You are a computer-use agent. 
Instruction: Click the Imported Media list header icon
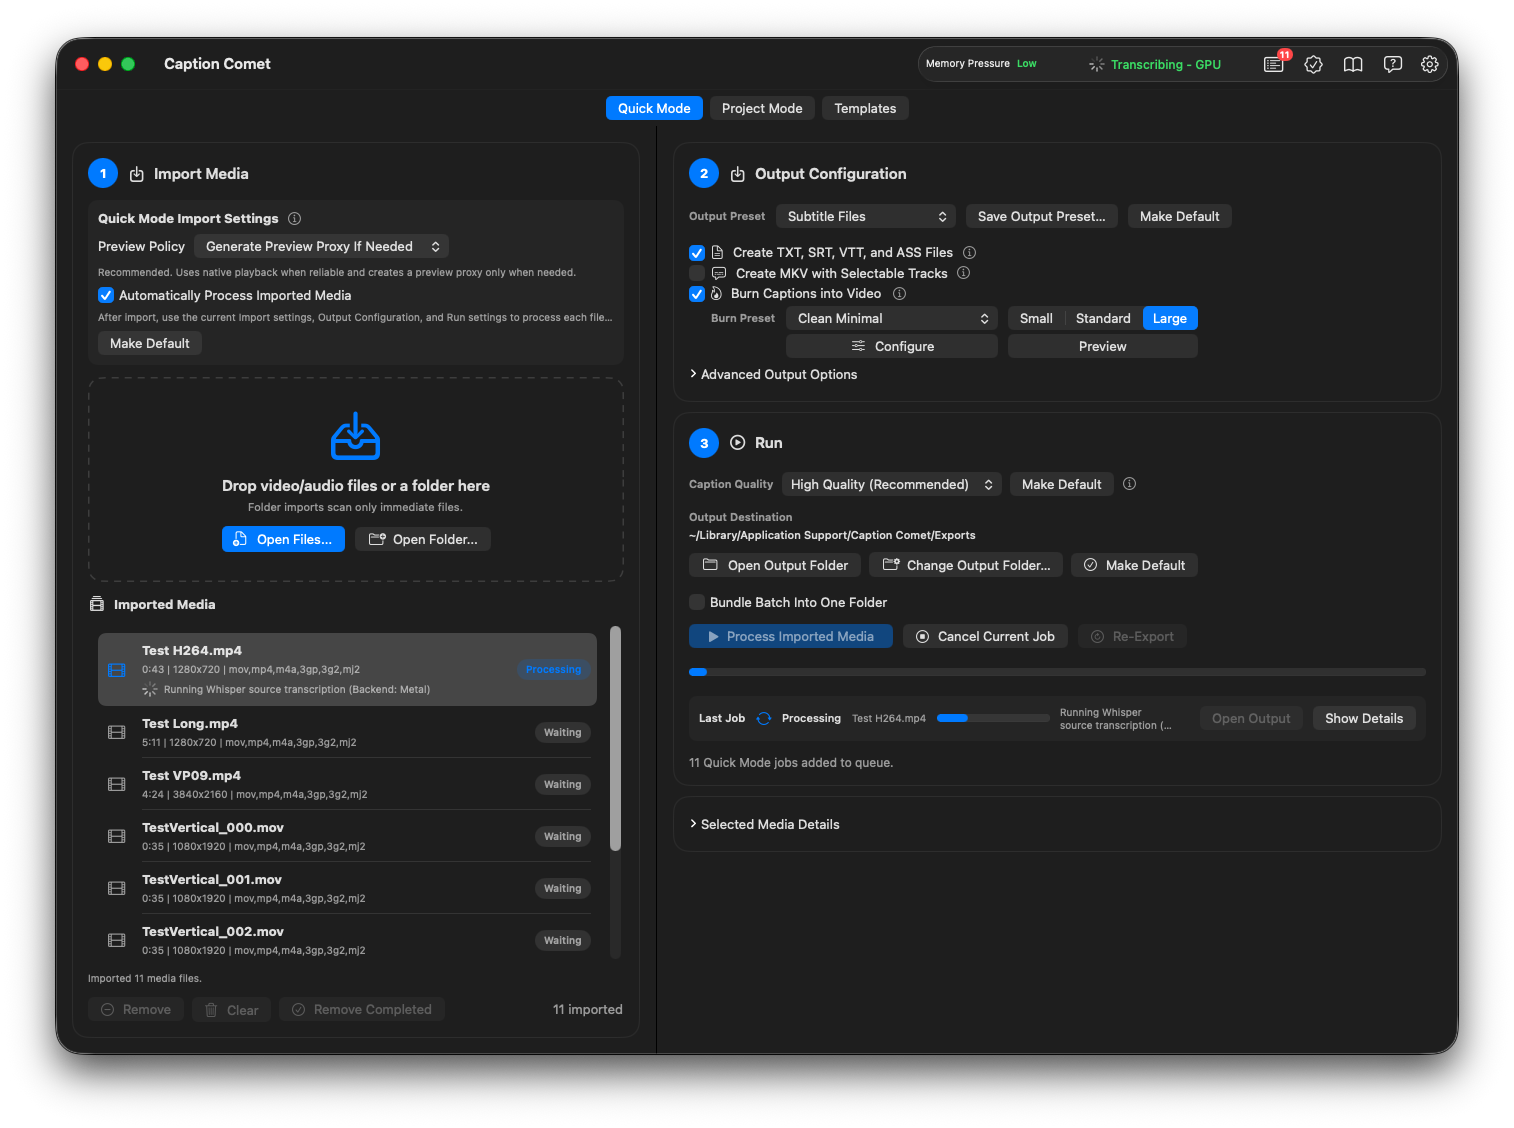pyautogui.click(x=97, y=604)
